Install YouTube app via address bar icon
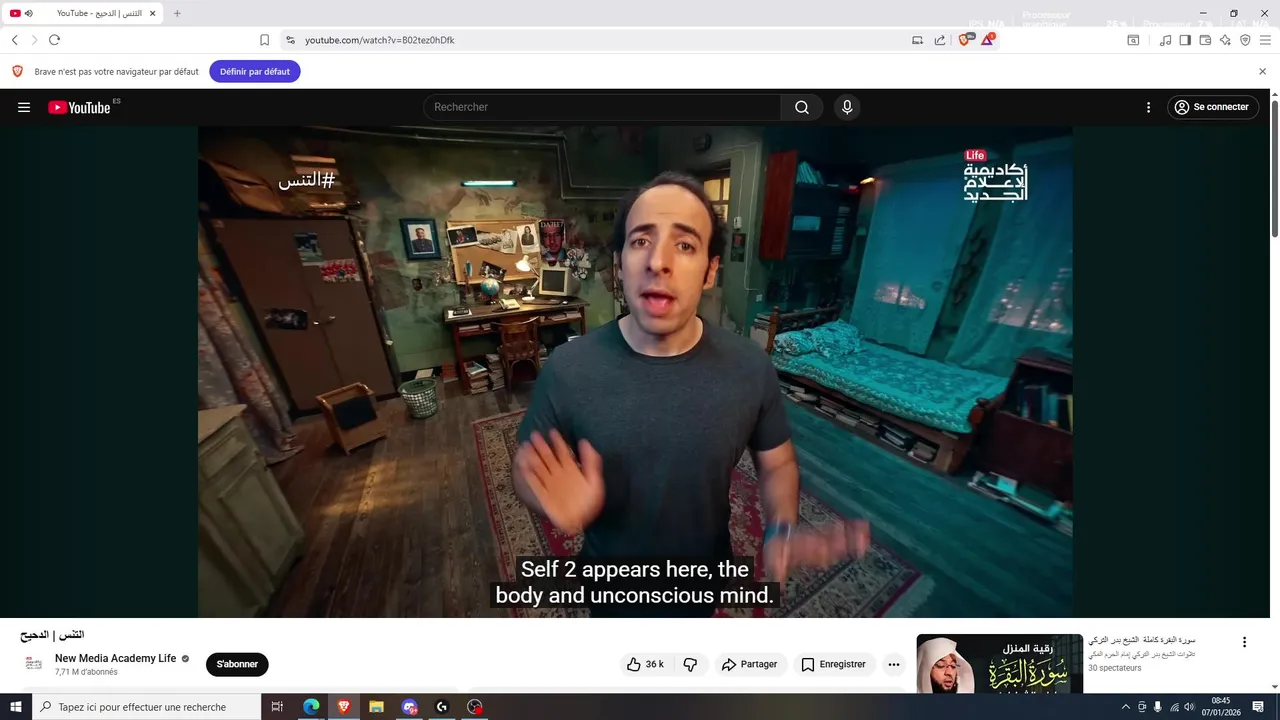Viewport: 1280px width, 720px height. click(917, 40)
